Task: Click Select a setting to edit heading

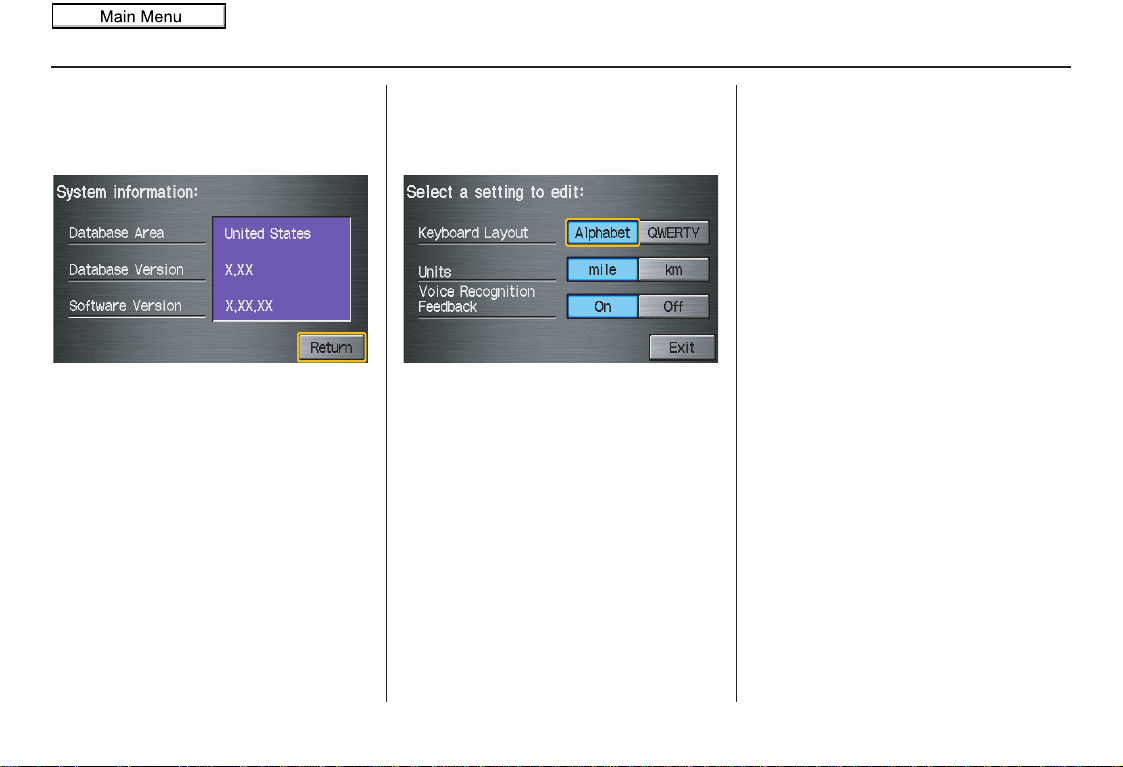Action: [x=495, y=192]
